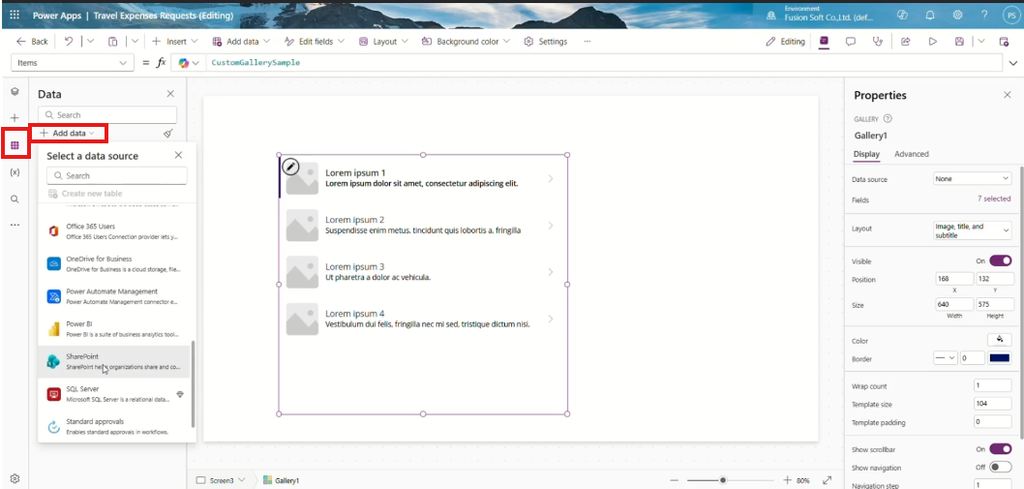Open the notifications bell icon
This screenshot has height=489, width=1024.
(930, 15)
